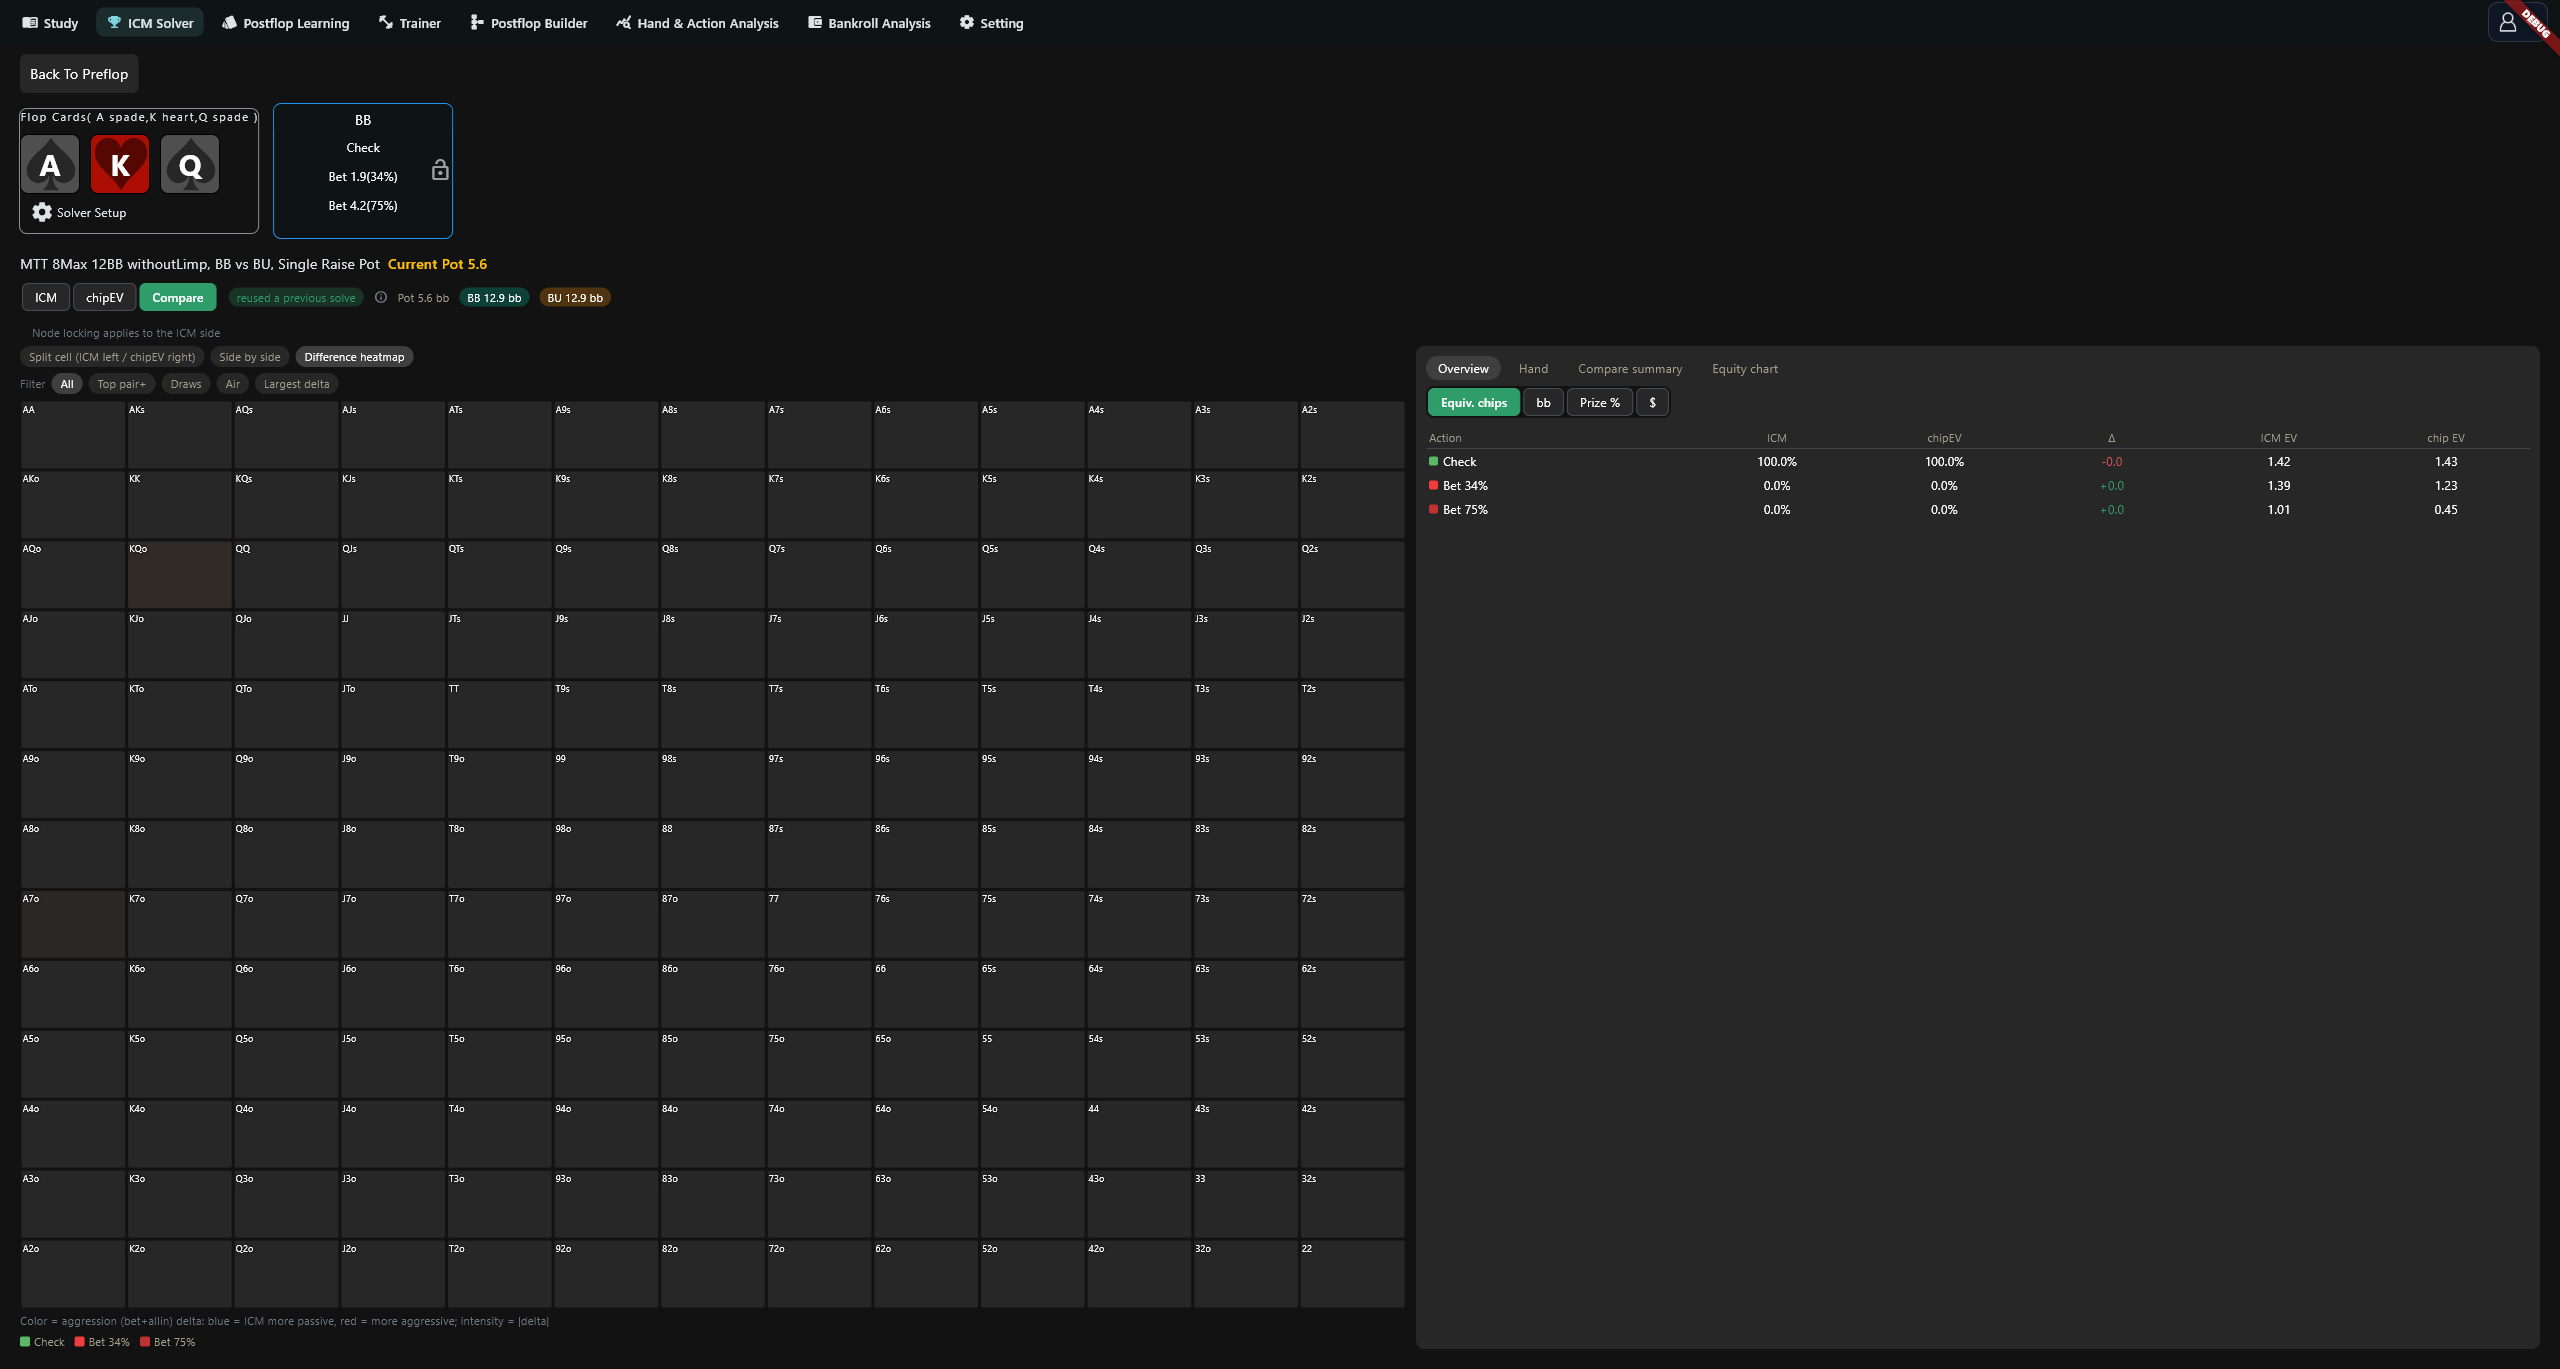Open Bankroll Analysis
The height and width of the screenshot is (1369, 2560).
click(x=869, y=22)
